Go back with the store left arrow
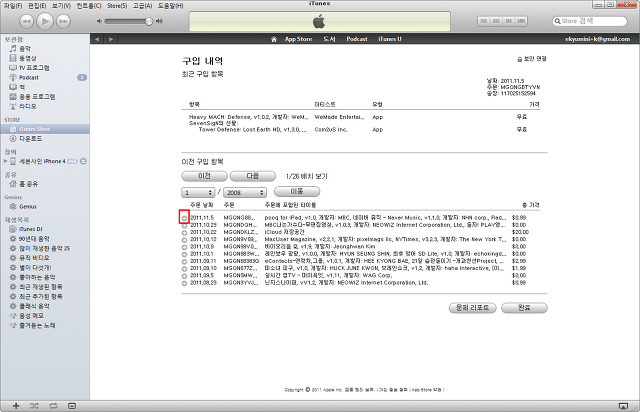This screenshot has width=640, height=412. [97, 39]
